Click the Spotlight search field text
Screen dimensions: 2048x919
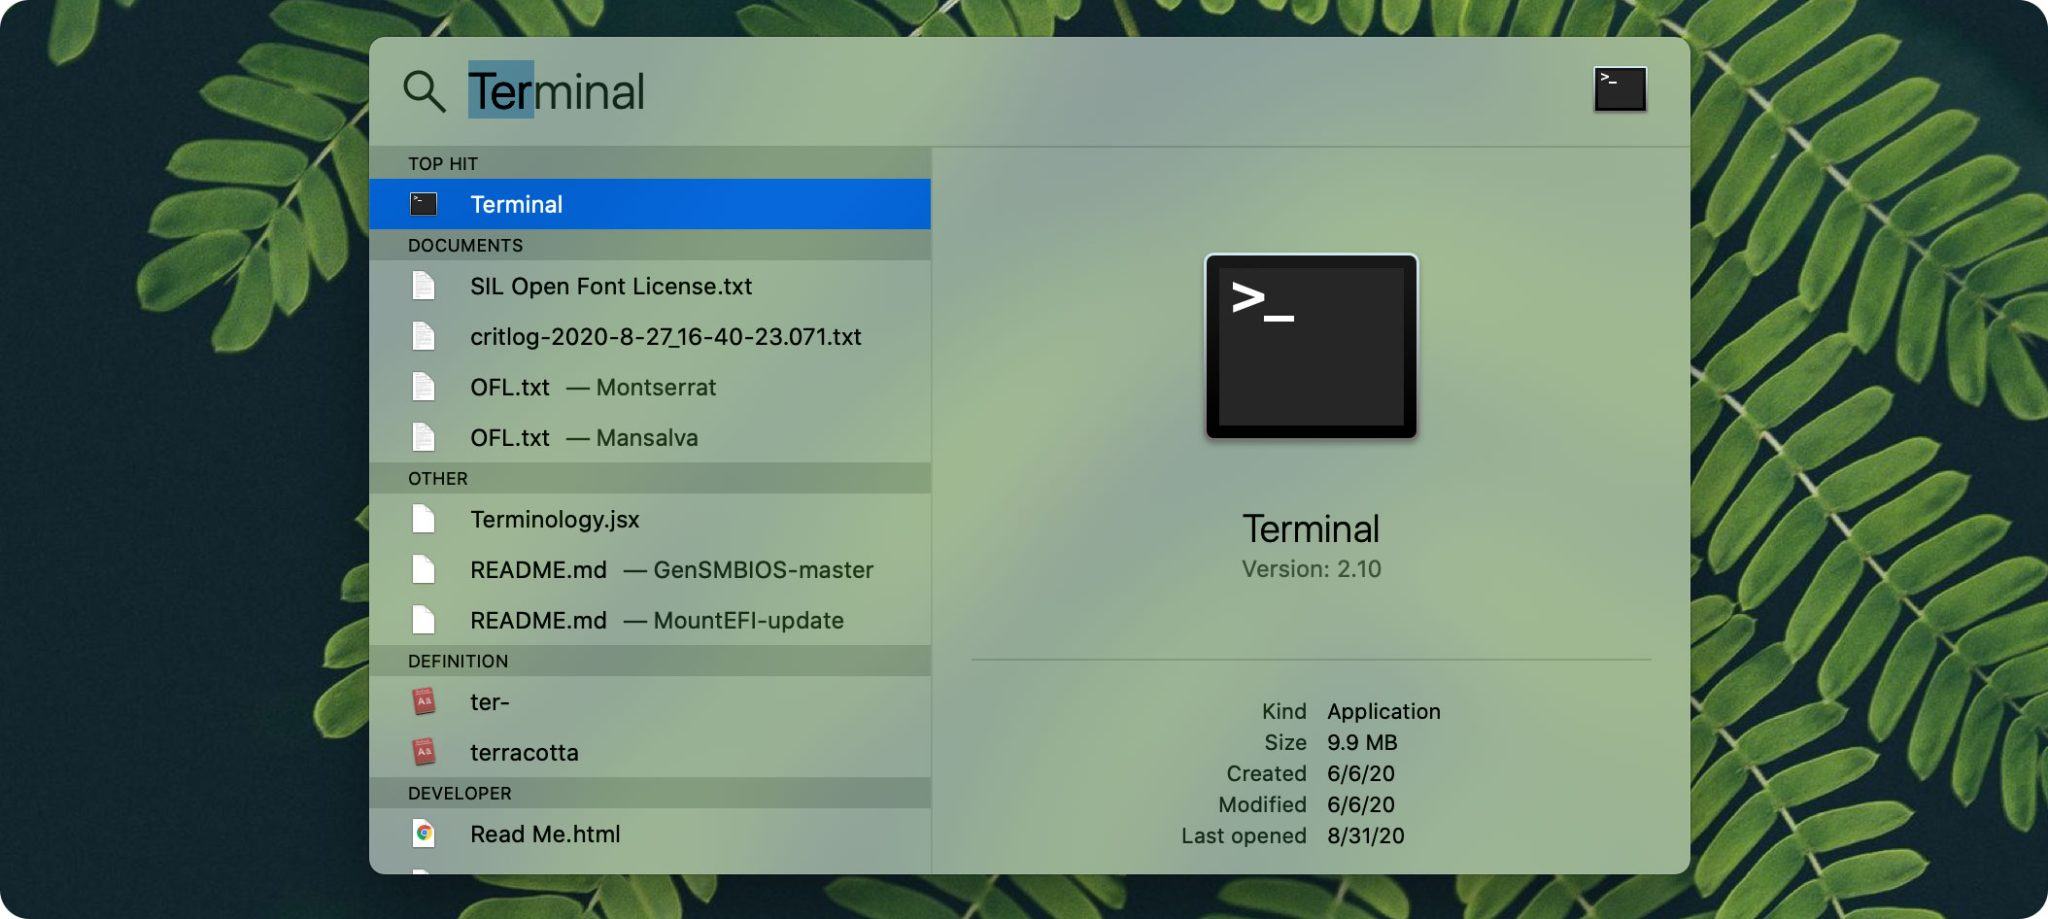556,91
